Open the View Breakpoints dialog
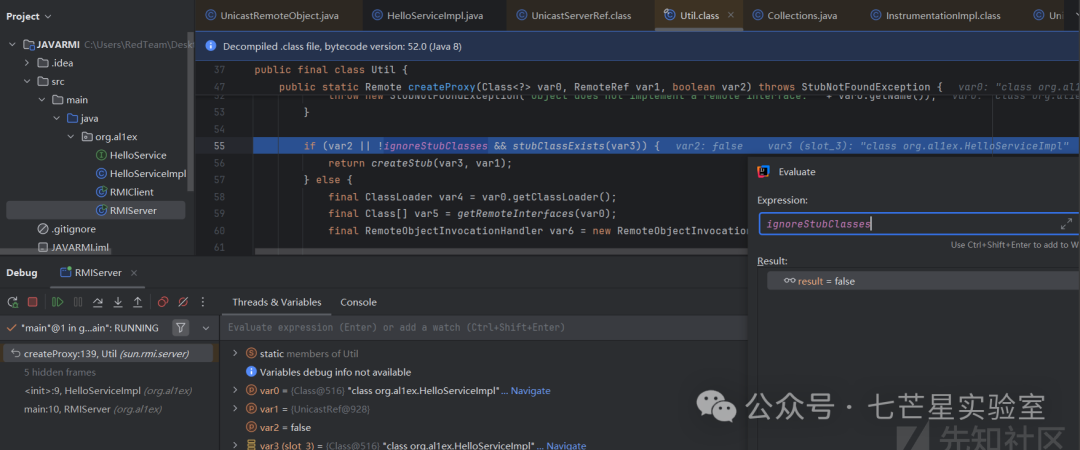 click(x=163, y=302)
